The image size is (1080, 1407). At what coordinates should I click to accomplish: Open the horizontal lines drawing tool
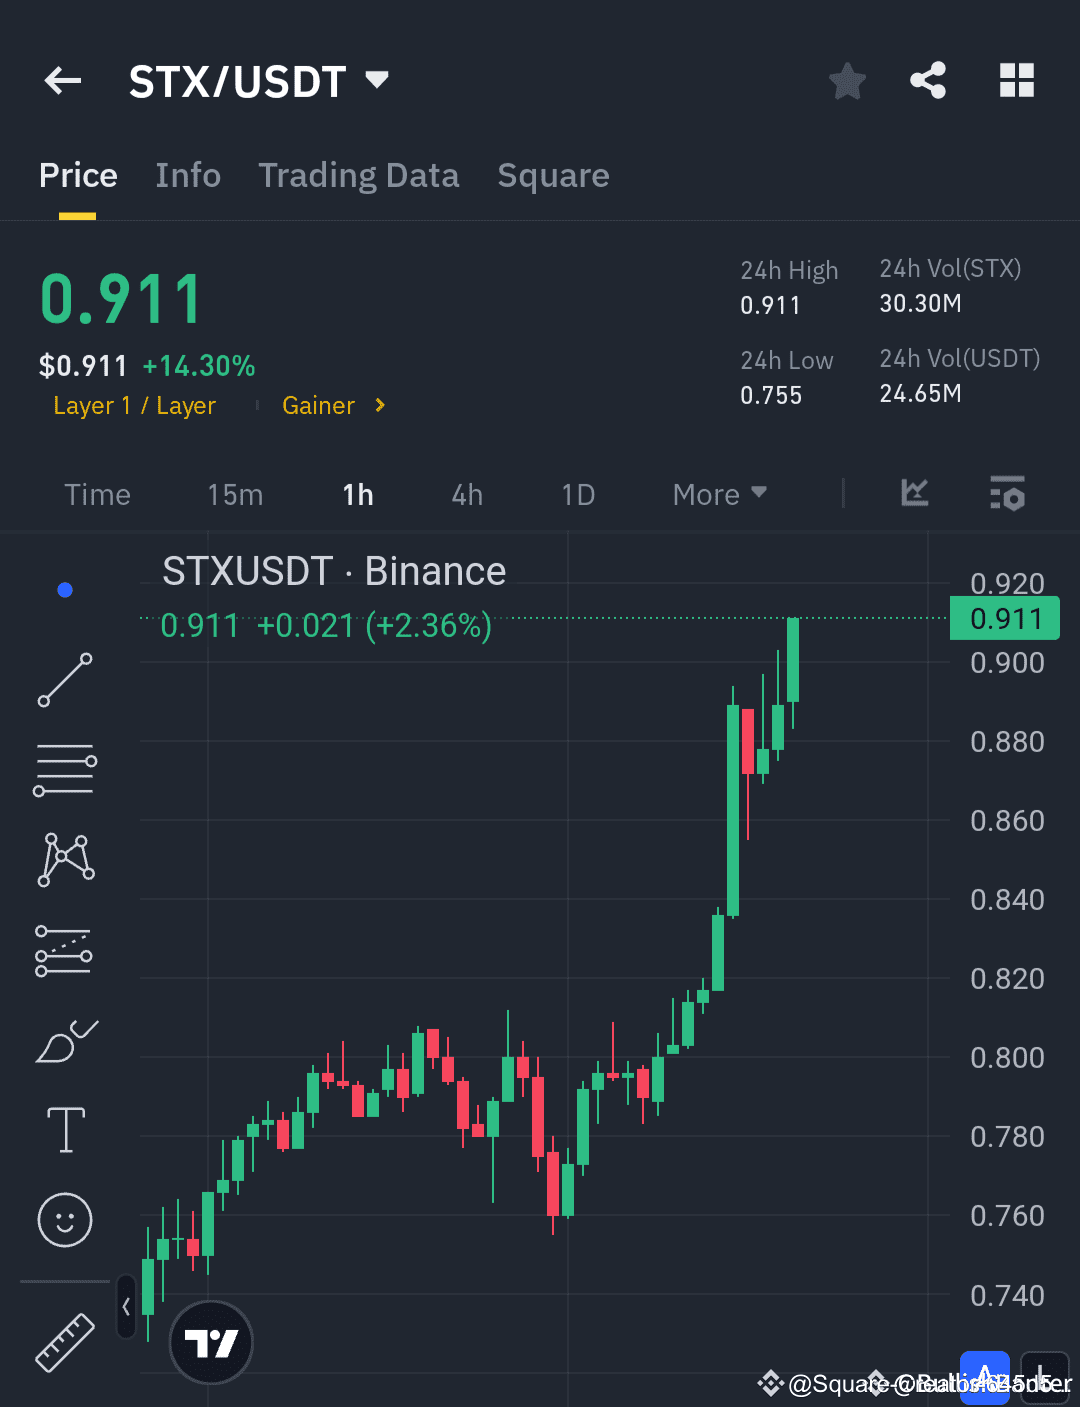pos(64,769)
